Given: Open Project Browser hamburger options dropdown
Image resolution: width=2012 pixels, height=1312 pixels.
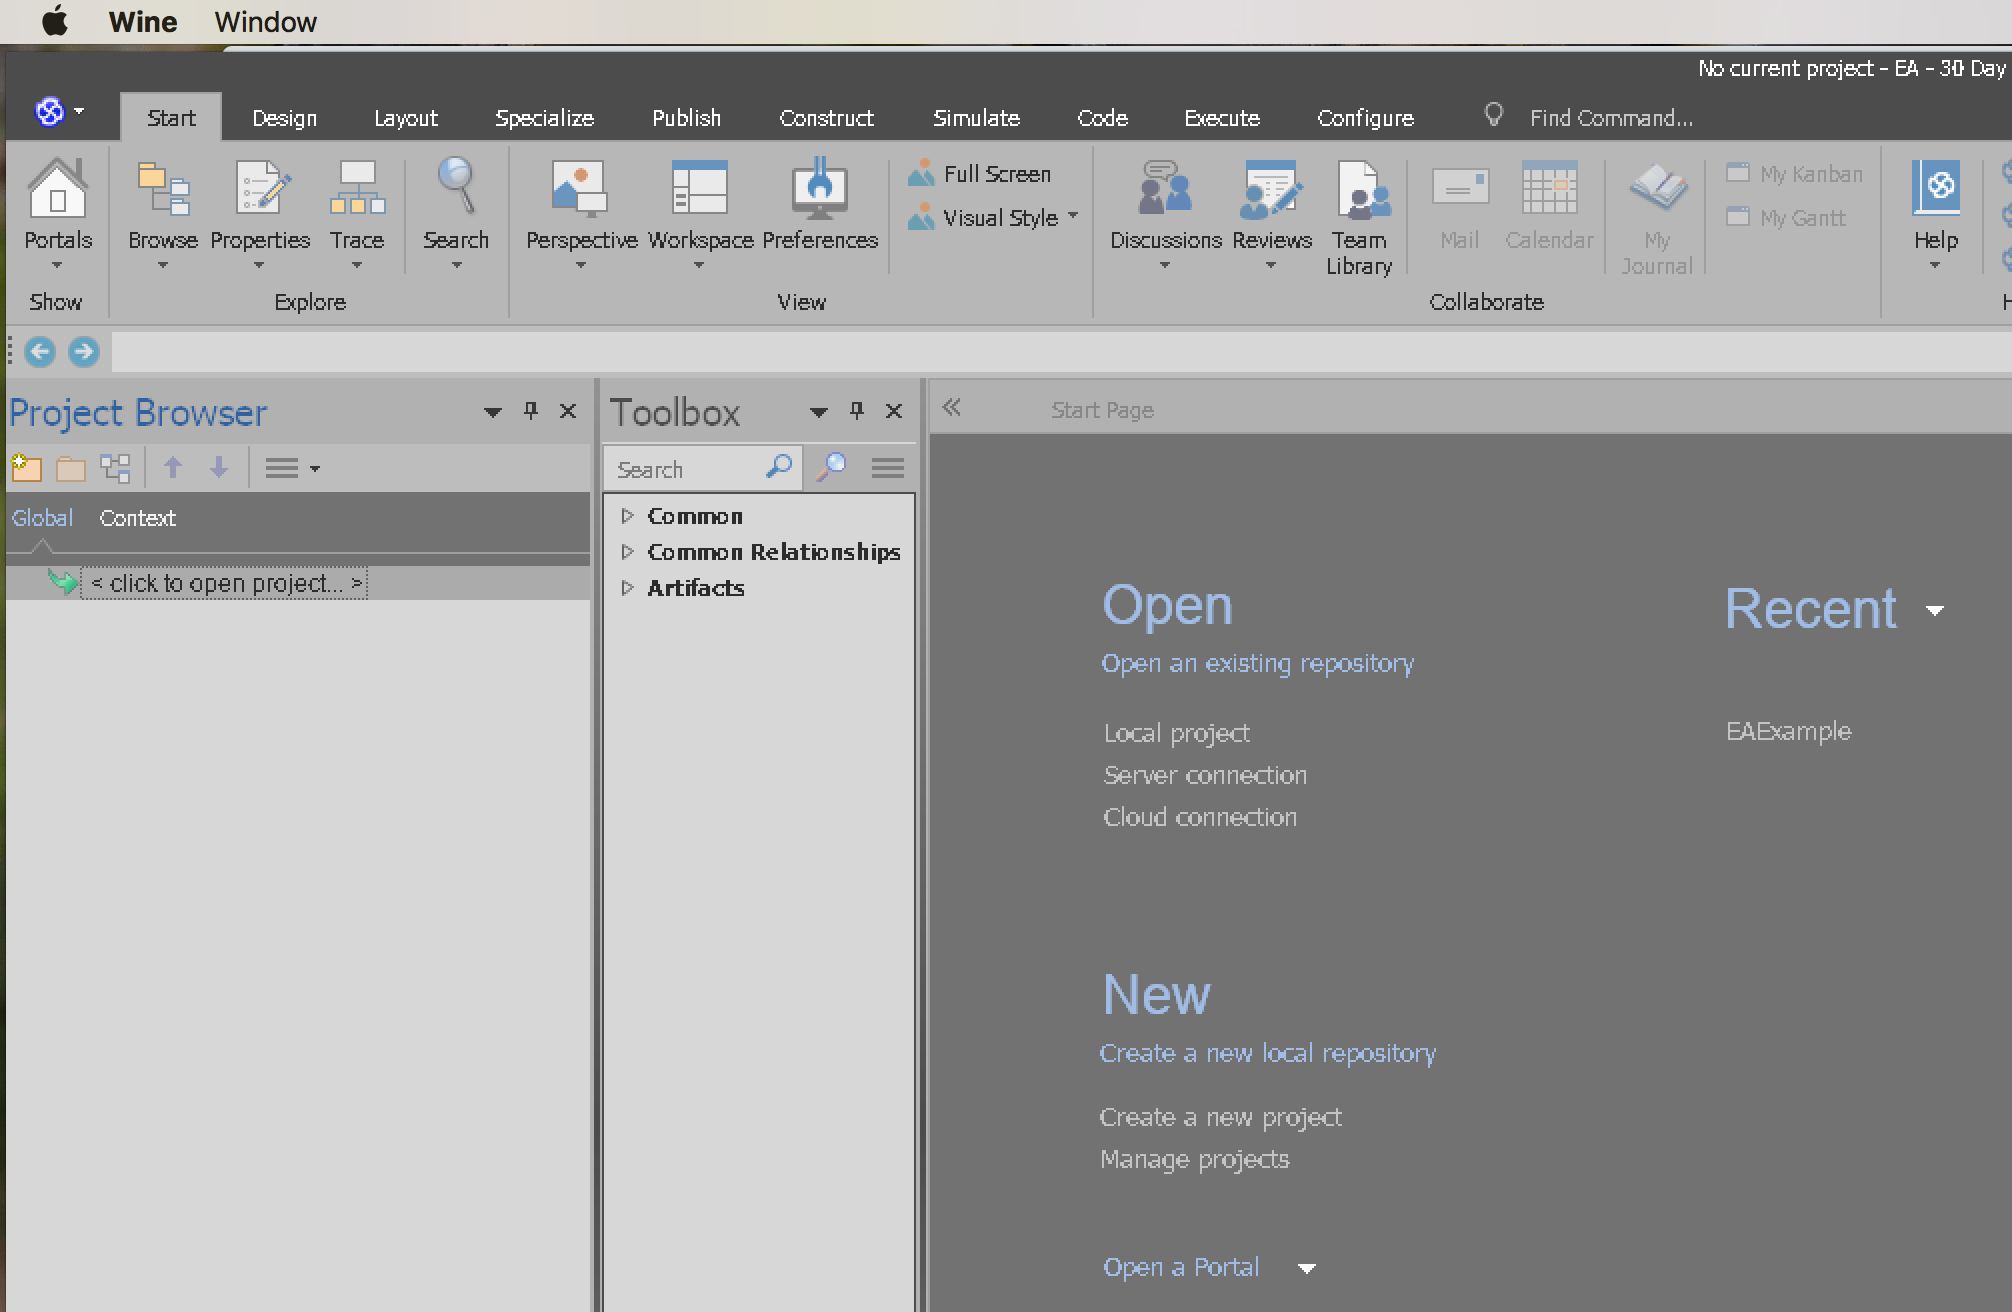Looking at the screenshot, I should pyautogui.click(x=292, y=468).
